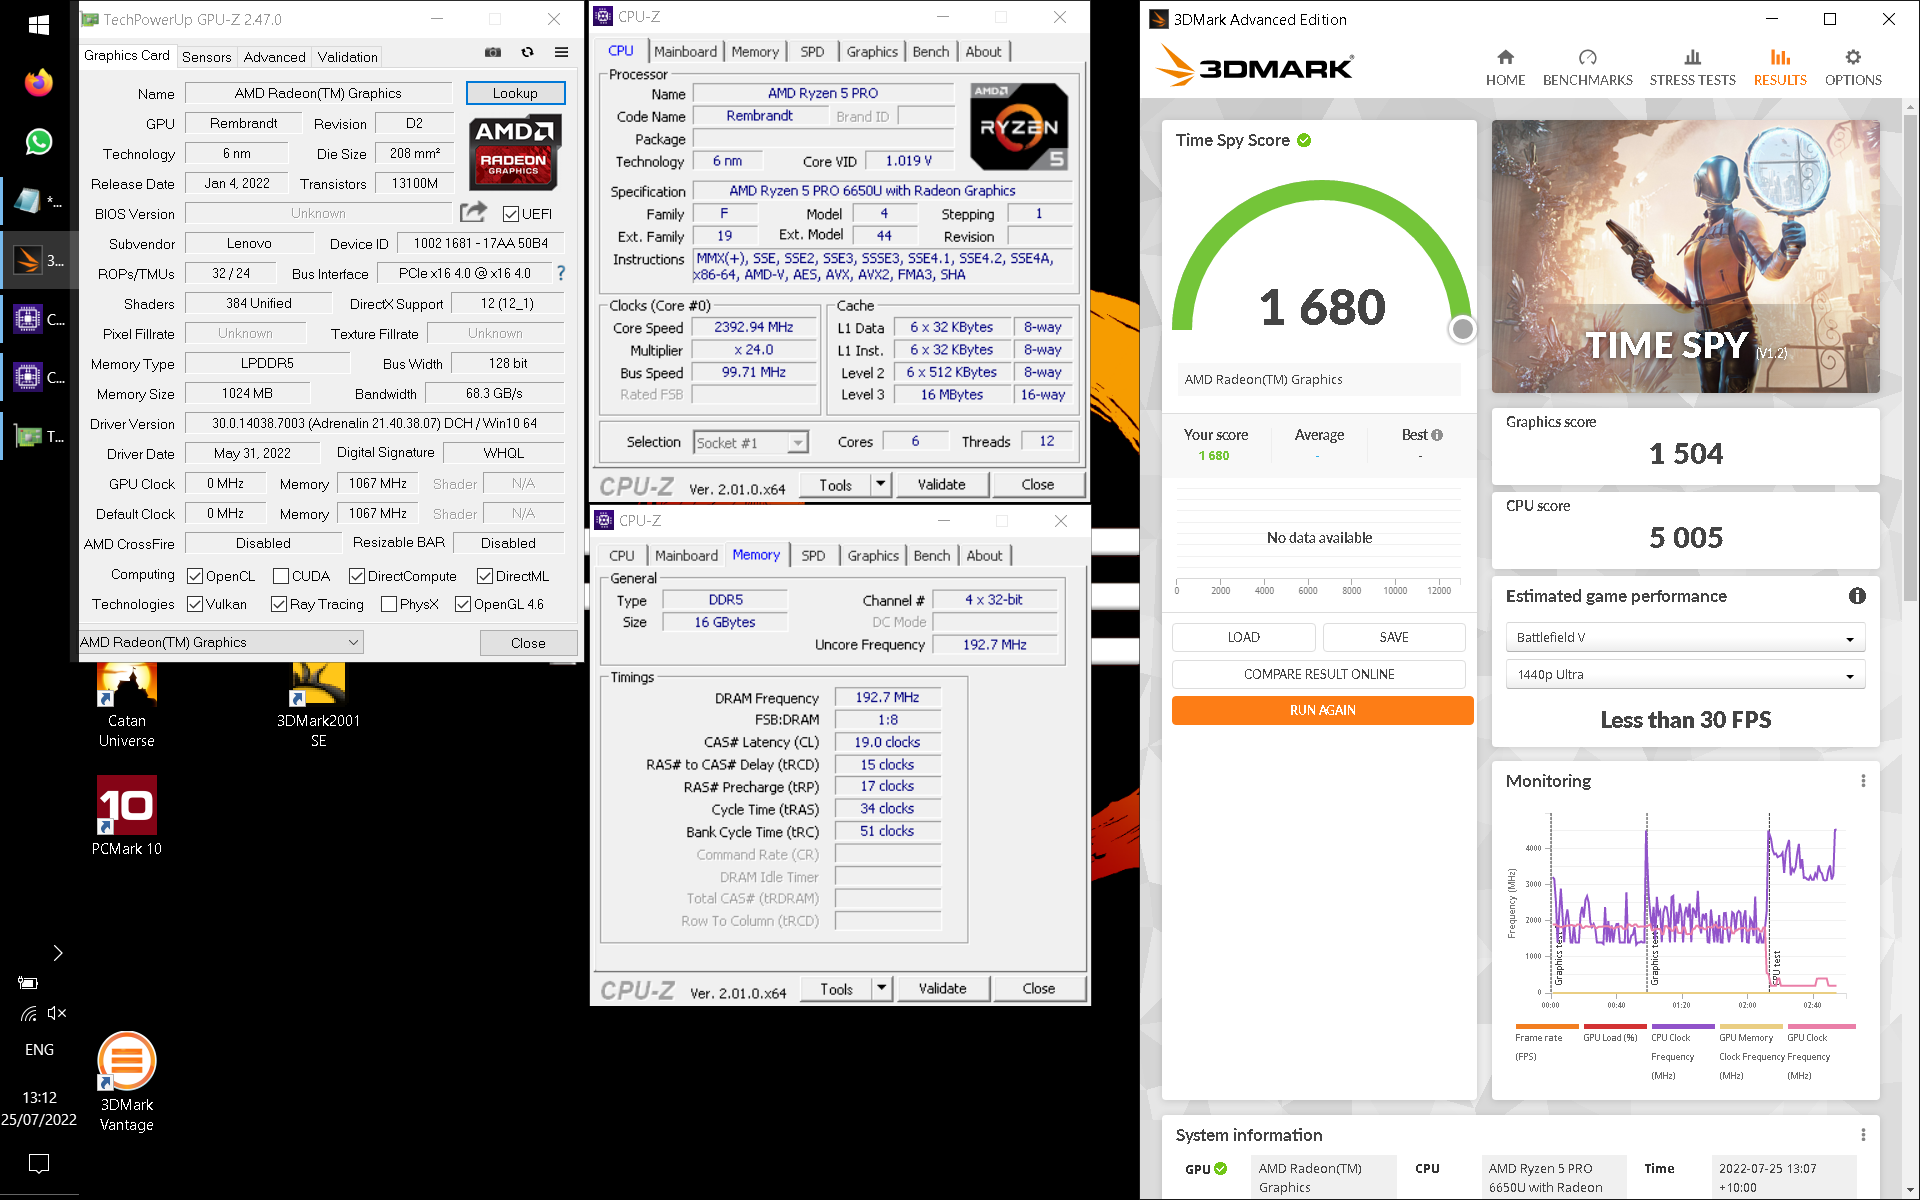Click the Time Spy benchmark thumbnail

(x=1685, y=257)
